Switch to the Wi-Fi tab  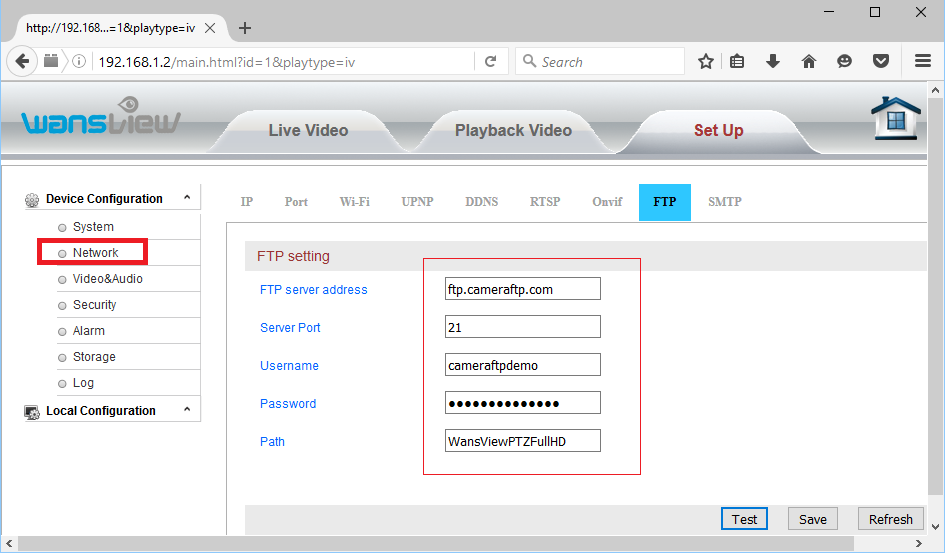[354, 201]
